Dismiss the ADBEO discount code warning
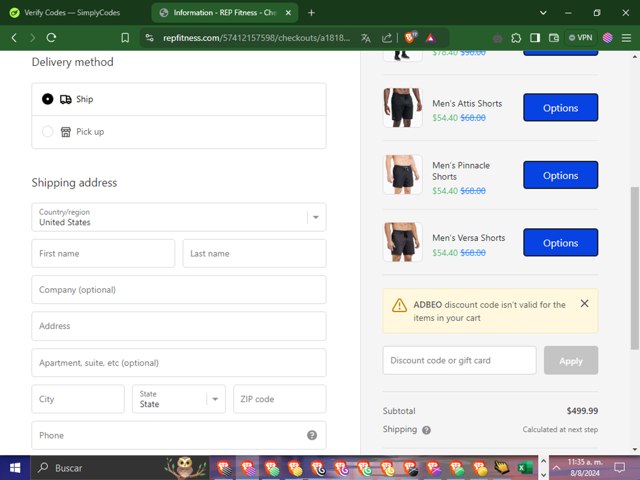640x480 pixels. tap(584, 304)
